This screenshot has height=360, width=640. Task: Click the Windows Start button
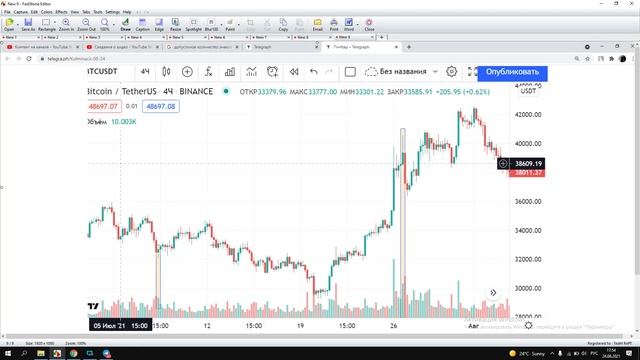click(x=7, y=353)
